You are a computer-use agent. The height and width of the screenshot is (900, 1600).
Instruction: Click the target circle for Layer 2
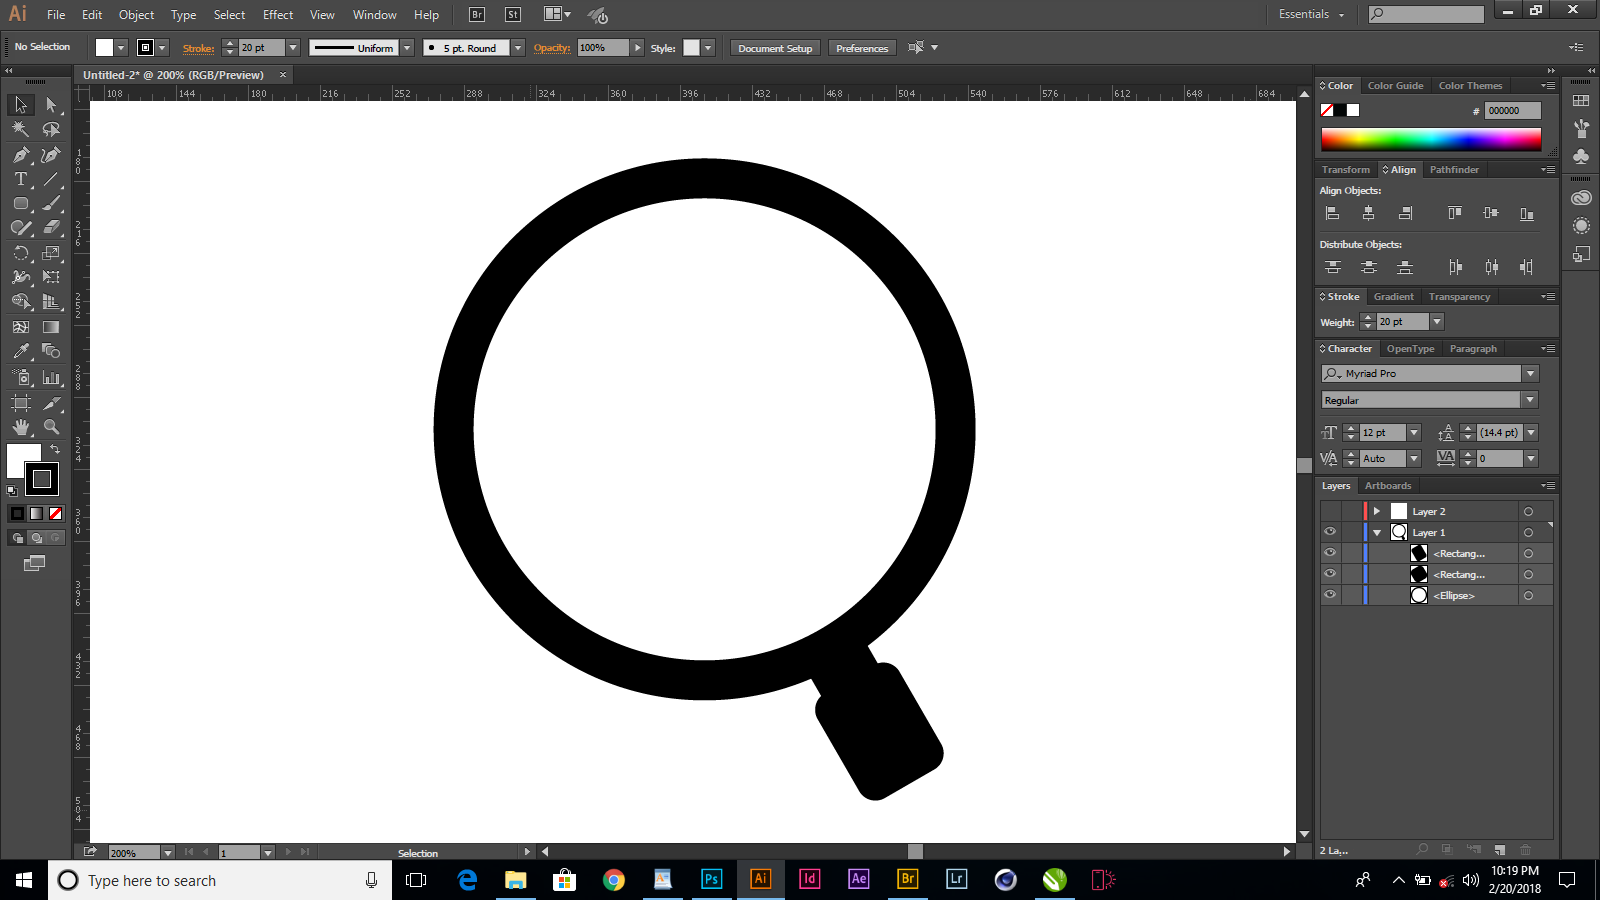click(x=1528, y=511)
